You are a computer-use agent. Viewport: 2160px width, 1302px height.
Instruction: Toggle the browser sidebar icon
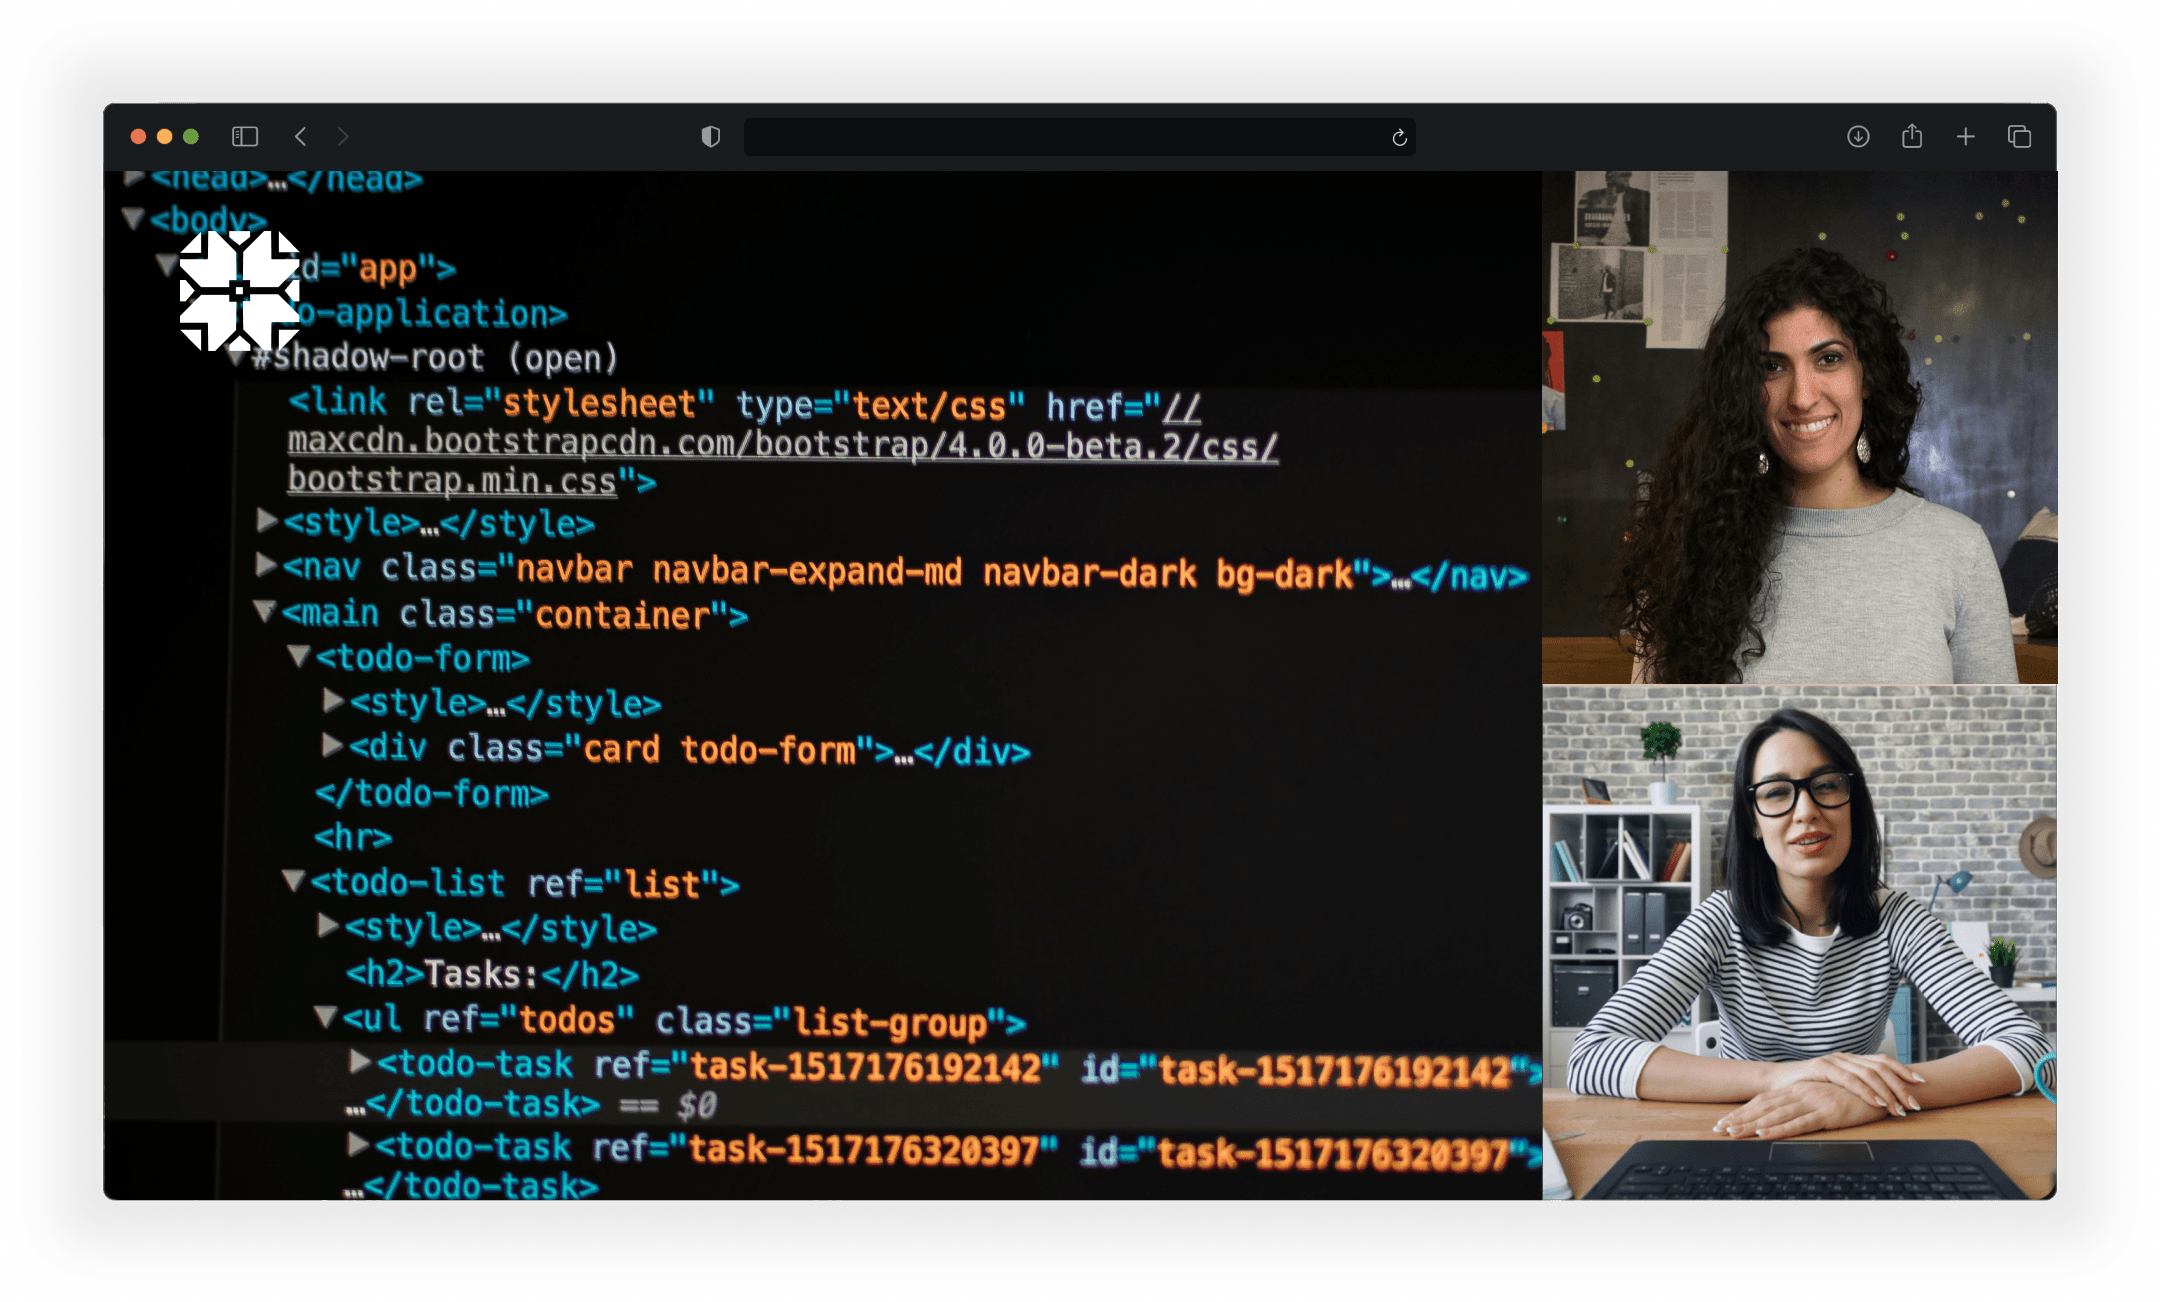coord(245,136)
